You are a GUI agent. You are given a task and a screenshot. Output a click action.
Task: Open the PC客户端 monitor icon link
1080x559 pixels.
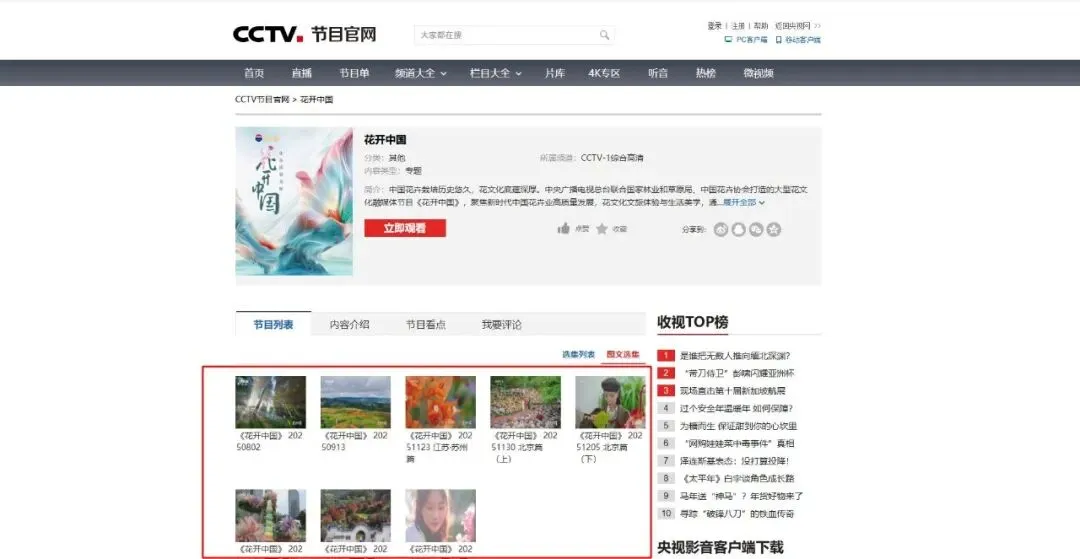tap(728, 40)
